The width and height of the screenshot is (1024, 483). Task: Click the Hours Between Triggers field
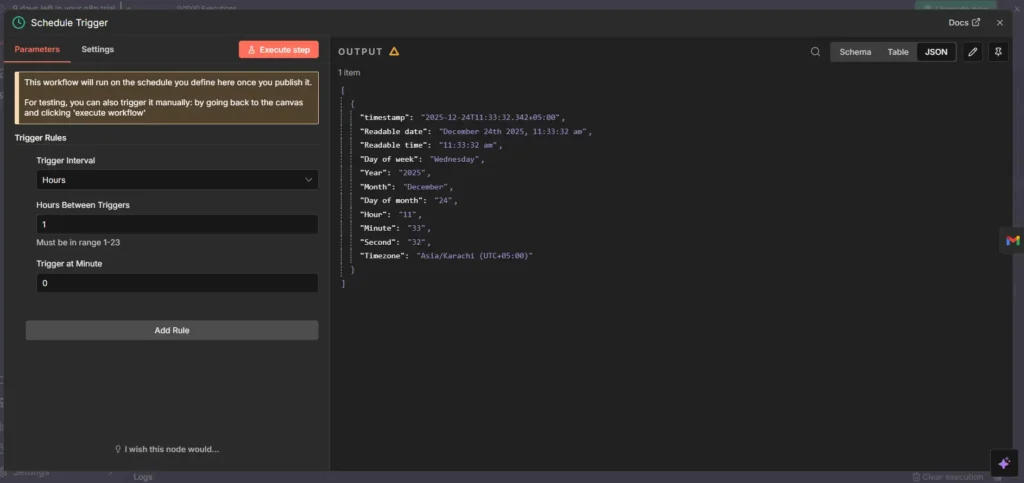click(x=177, y=225)
